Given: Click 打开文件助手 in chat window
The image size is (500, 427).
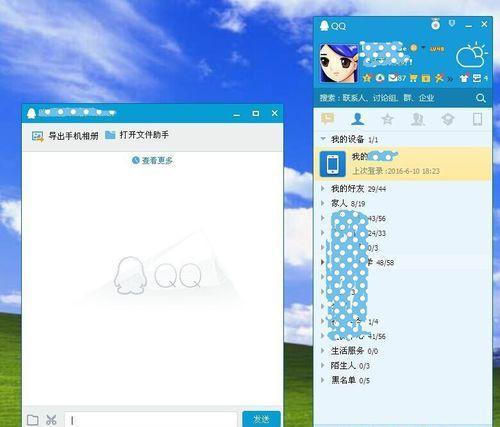Looking at the screenshot, I should pos(144,135).
